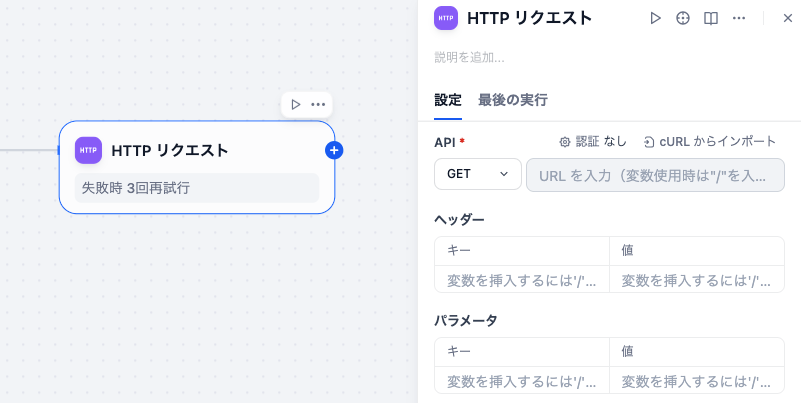Image resolution: width=801 pixels, height=403 pixels.
Task: Click the parameter key input cell
Action: tap(521, 381)
